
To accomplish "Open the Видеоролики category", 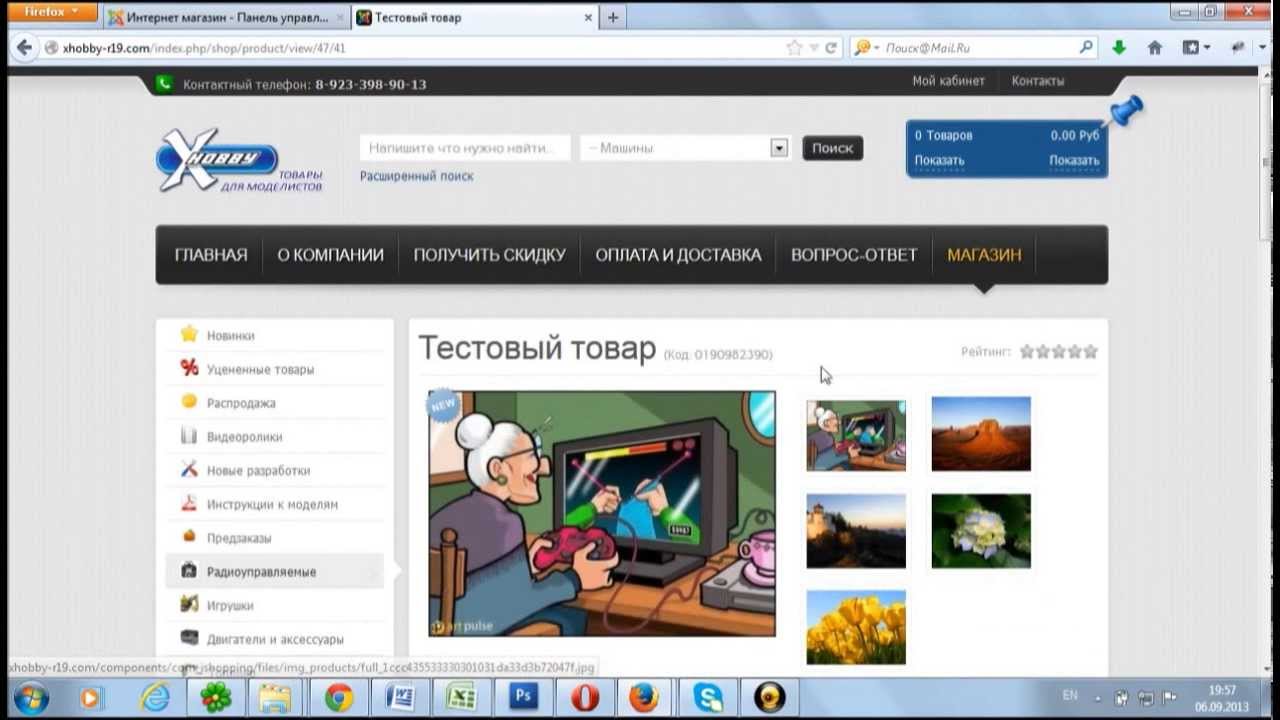I will [x=244, y=437].
